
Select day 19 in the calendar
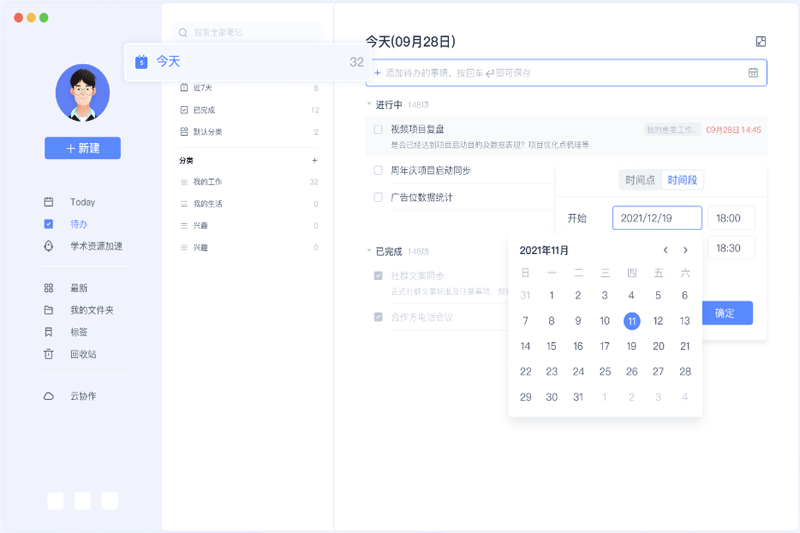(x=631, y=346)
